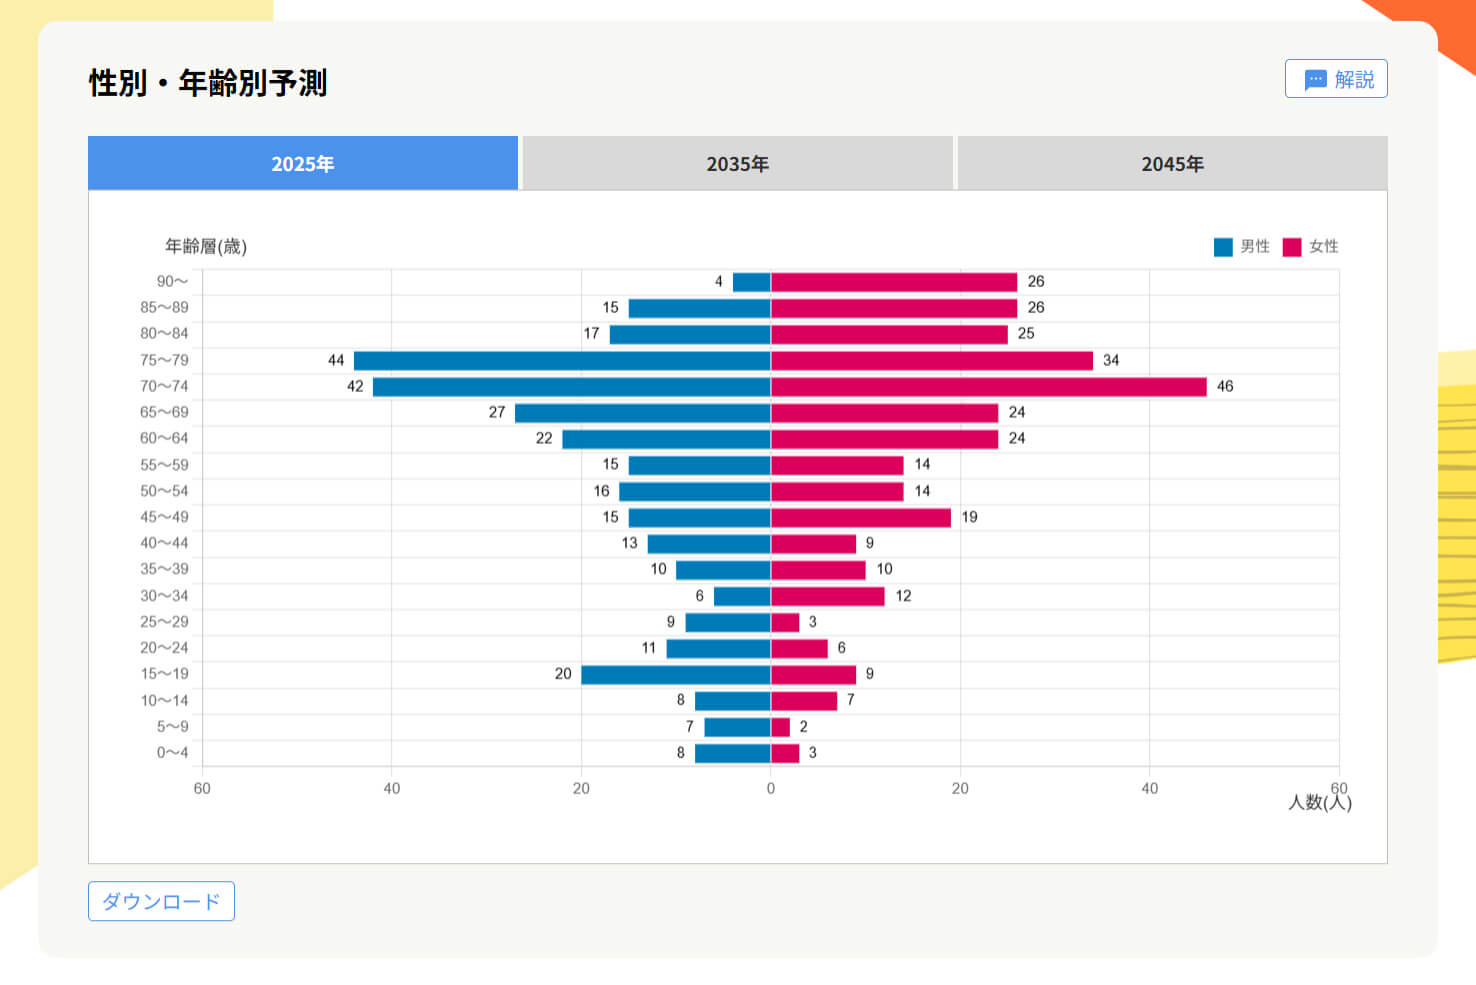Screen dimensions: 1476x985
Task: Toggle the pink 女性 legend swatch
Action: coord(1292,247)
